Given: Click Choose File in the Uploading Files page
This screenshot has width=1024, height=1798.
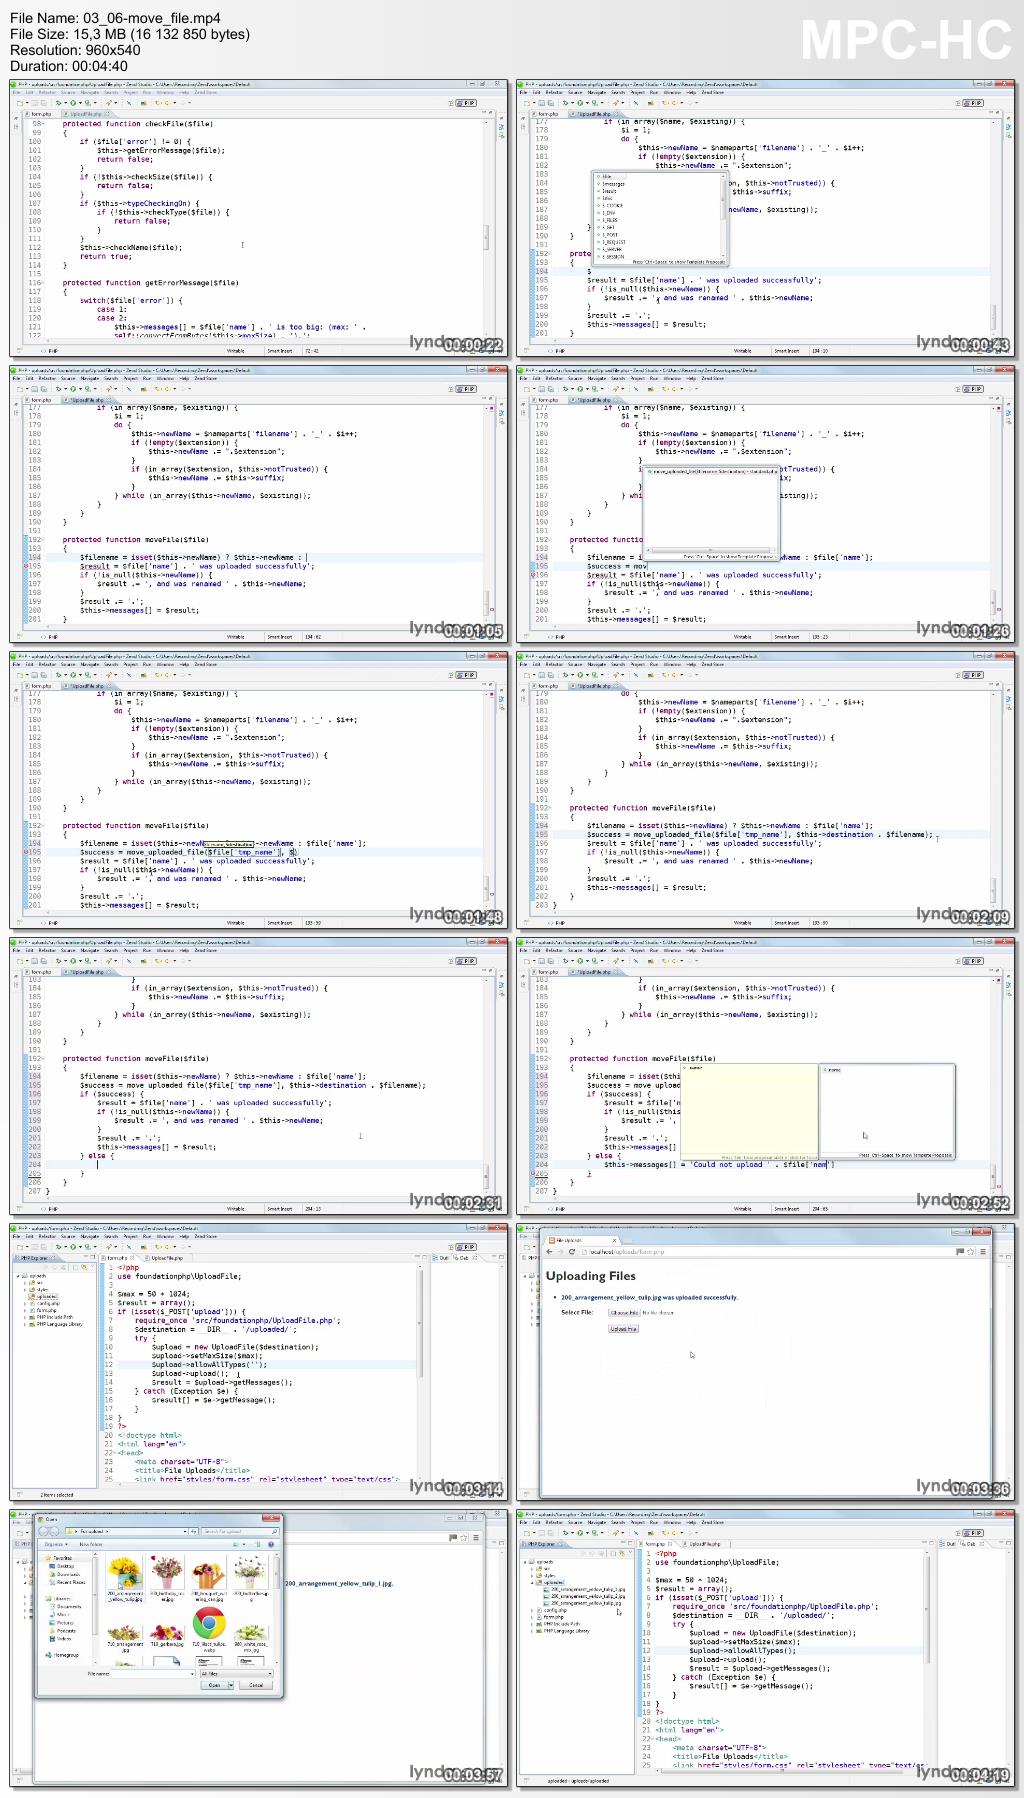Looking at the screenshot, I should 624,1313.
